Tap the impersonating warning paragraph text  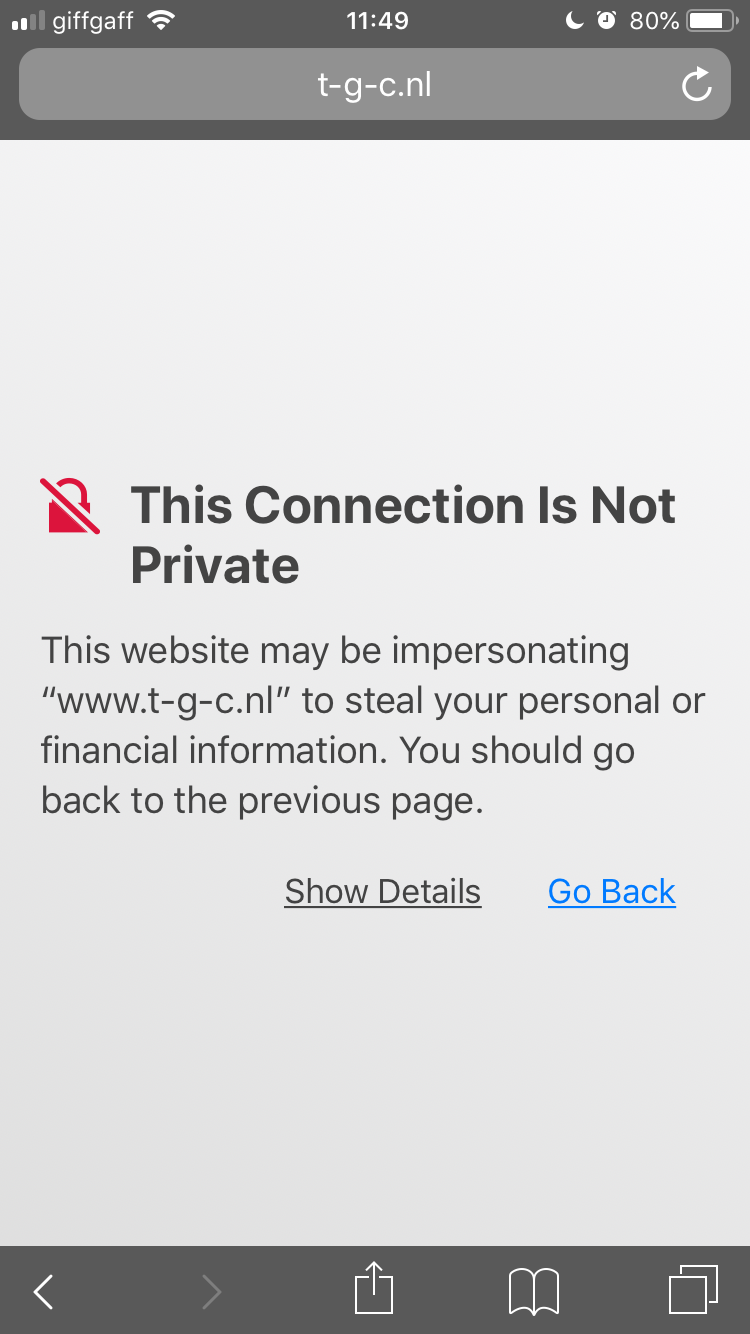pyautogui.click(x=373, y=725)
